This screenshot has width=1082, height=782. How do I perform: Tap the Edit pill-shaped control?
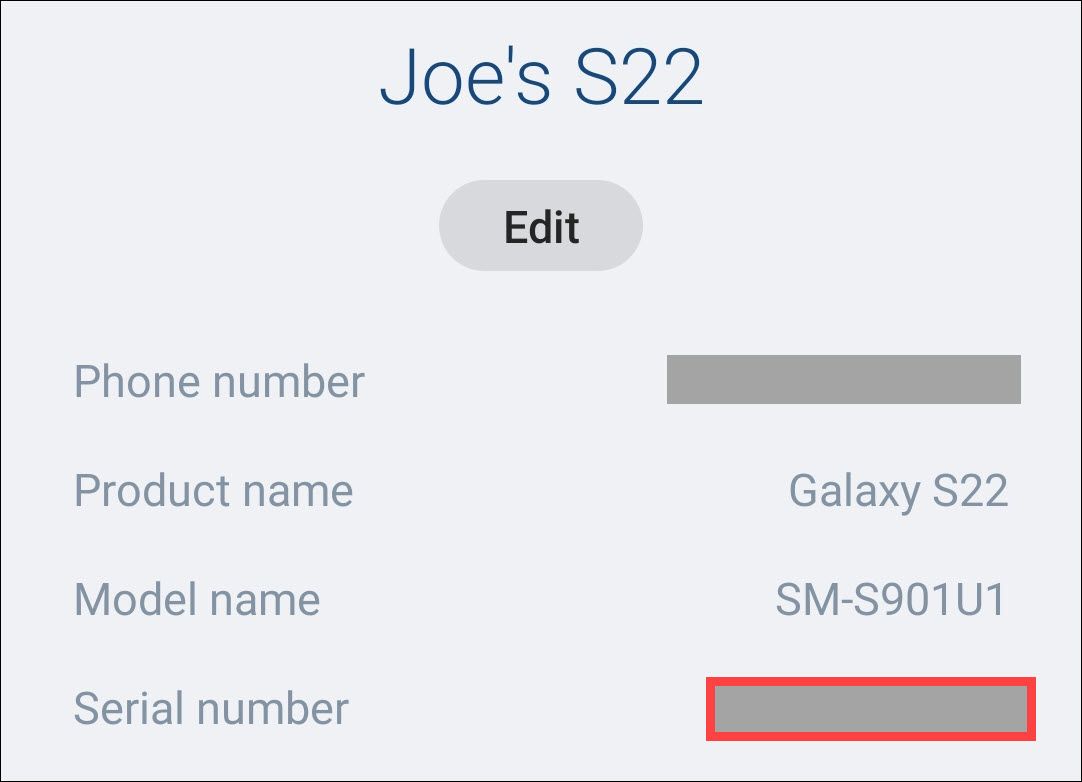pos(540,225)
